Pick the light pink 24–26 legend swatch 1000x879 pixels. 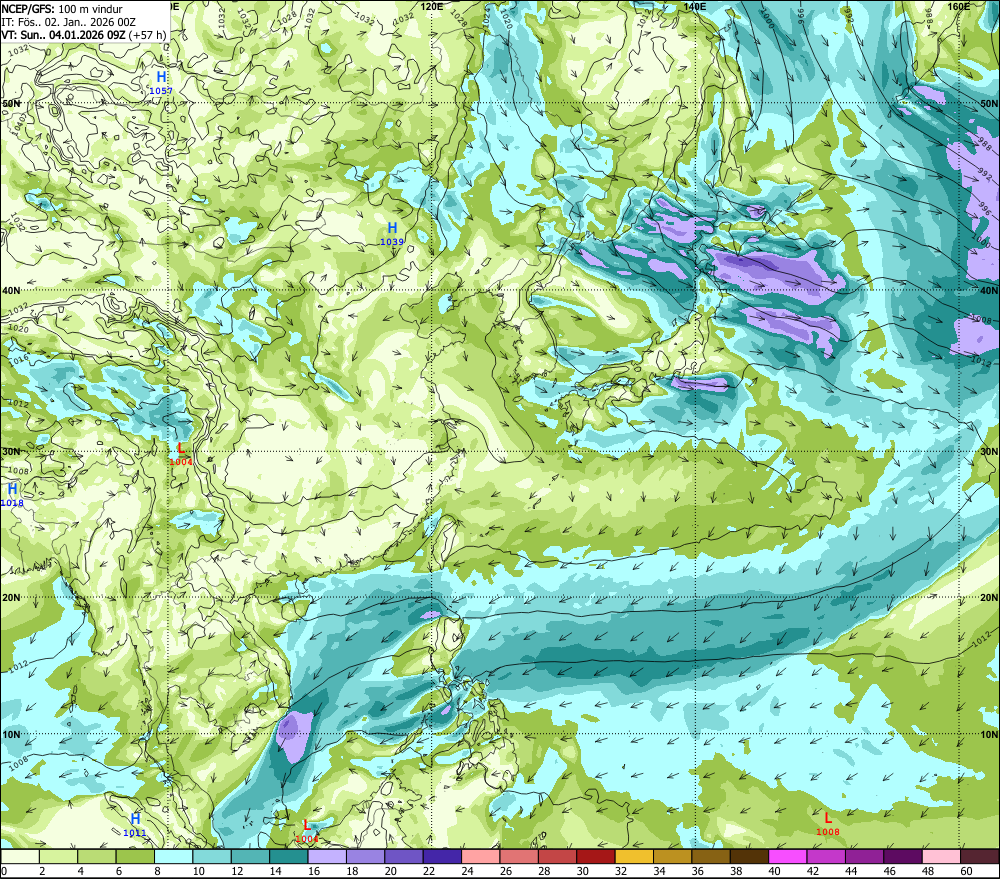tap(480, 856)
